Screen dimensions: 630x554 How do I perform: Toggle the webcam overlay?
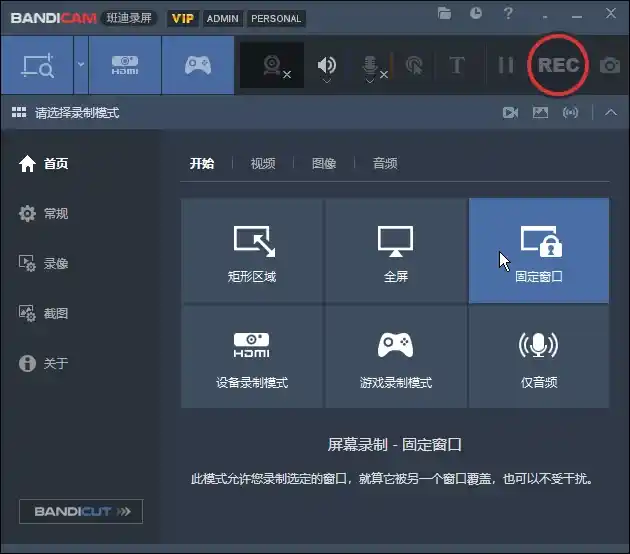[272, 65]
